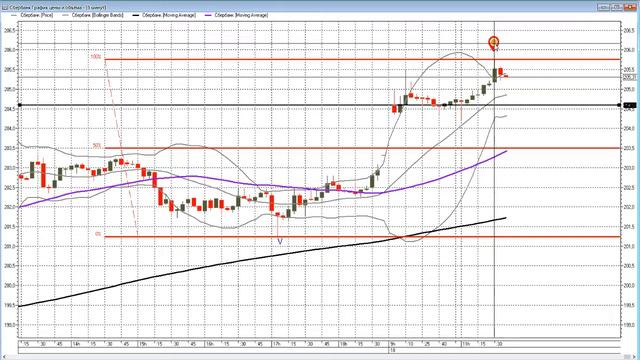Click the black price tag on right axis
This screenshot has width=640, height=360.
630,105
